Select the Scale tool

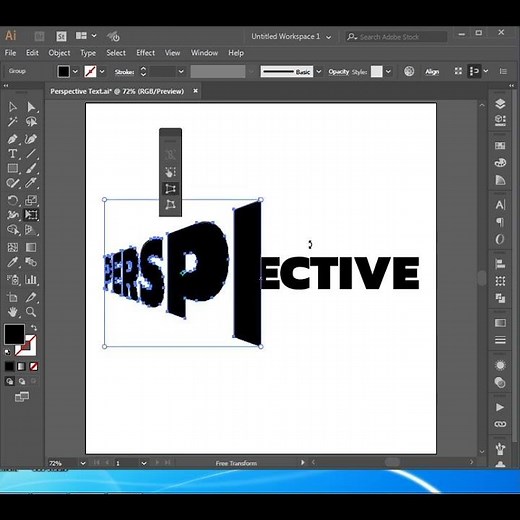31,200
